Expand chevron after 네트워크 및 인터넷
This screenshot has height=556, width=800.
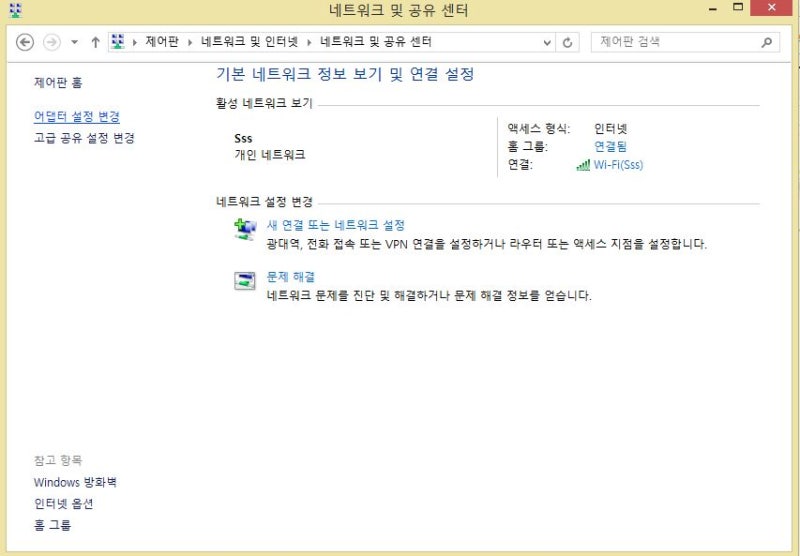coord(309,42)
